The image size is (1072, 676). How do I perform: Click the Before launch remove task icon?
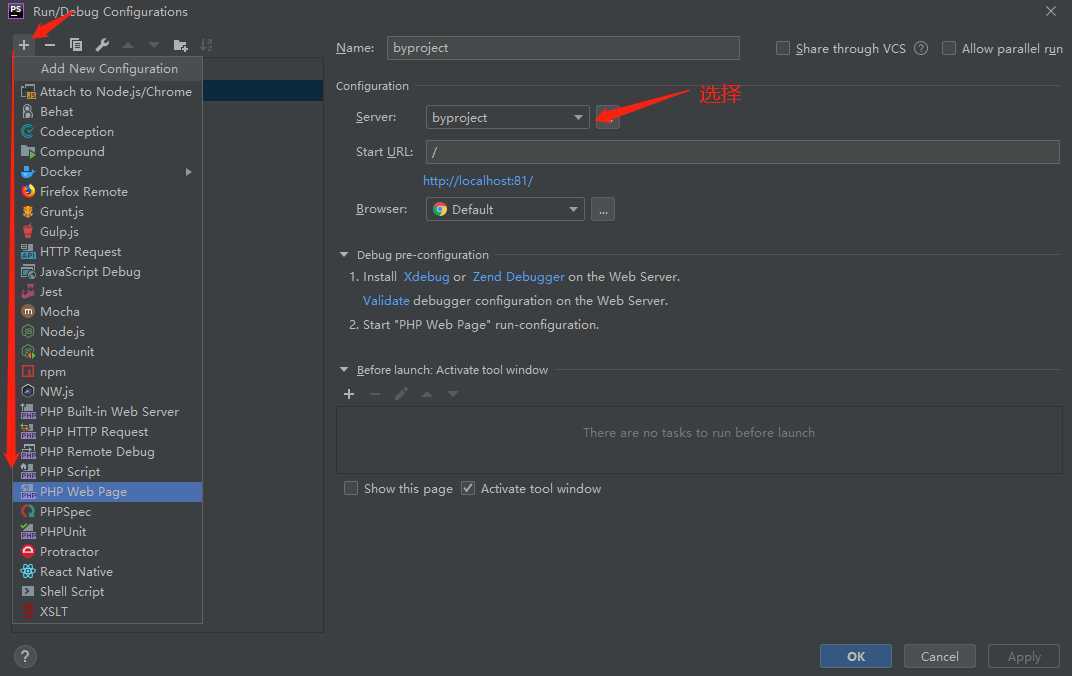pyautogui.click(x=375, y=394)
